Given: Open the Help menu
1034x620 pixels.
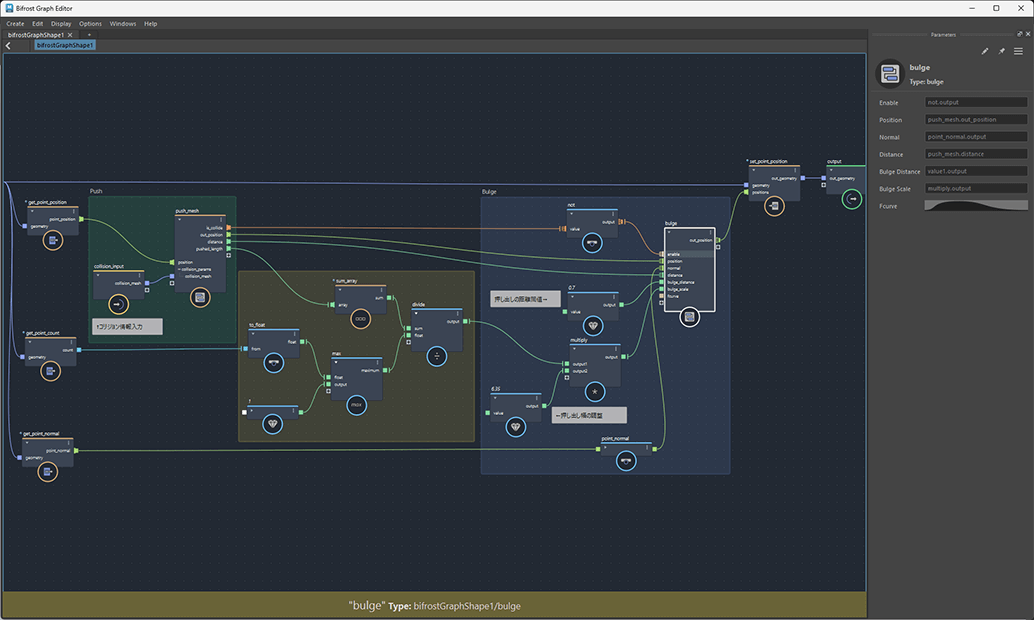Looking at the screenshot, I should 150,24.
